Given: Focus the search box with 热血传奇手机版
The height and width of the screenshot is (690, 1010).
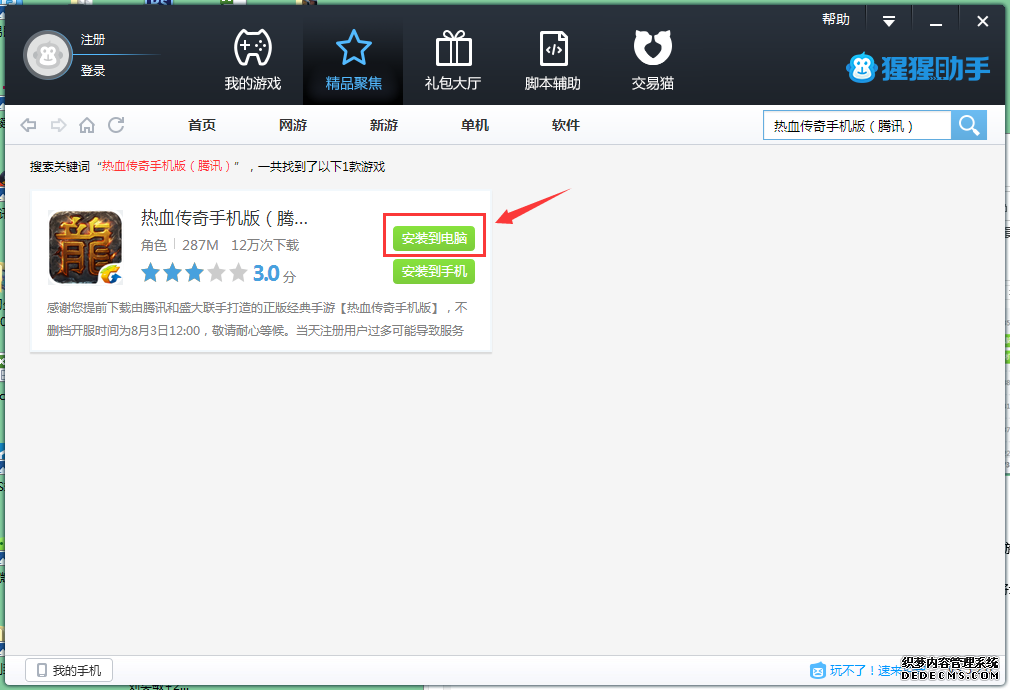Looking at the screenshot, I should tap(857, 125).
